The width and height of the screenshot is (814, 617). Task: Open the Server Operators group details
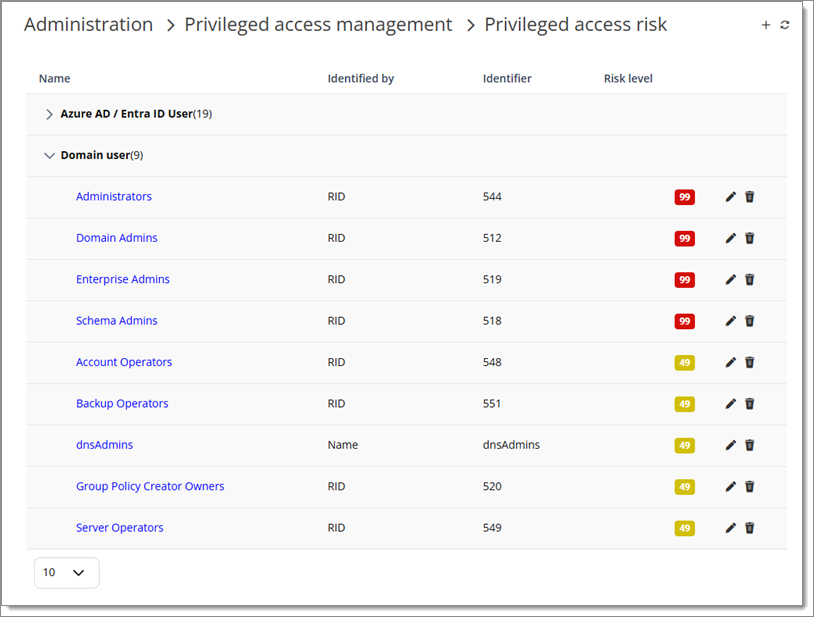point(119,528)
